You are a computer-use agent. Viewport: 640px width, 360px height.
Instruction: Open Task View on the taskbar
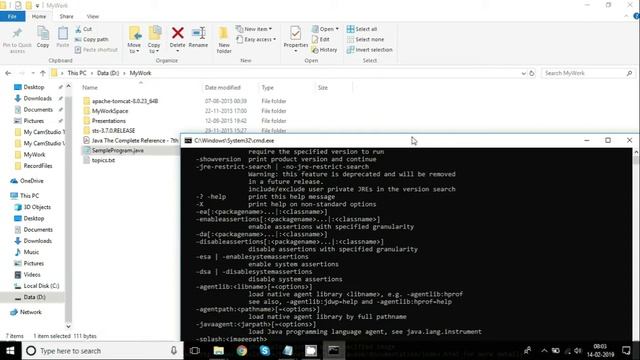click(x=195, y=351)
